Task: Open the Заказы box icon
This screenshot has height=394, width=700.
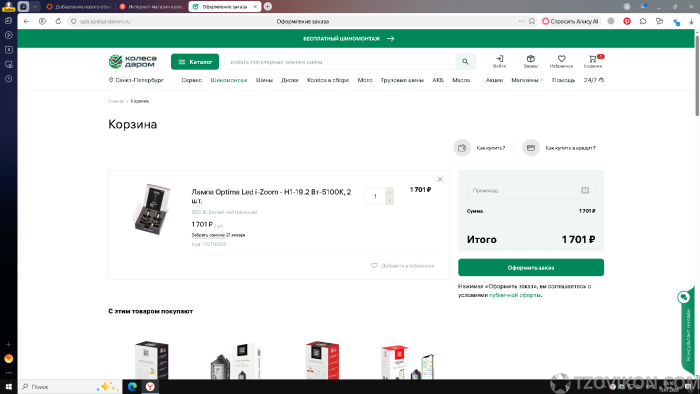Action: click(530, 61)
